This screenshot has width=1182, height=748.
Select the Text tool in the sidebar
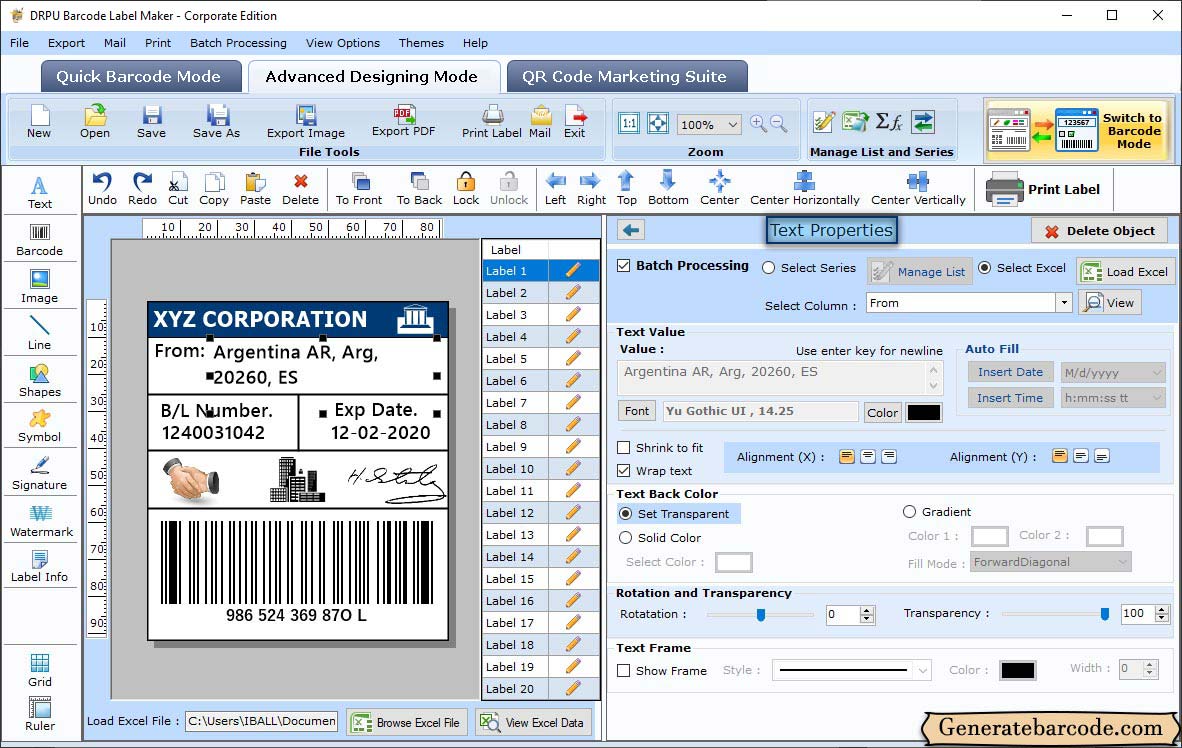pyautogui.click(x=39, y=192)
